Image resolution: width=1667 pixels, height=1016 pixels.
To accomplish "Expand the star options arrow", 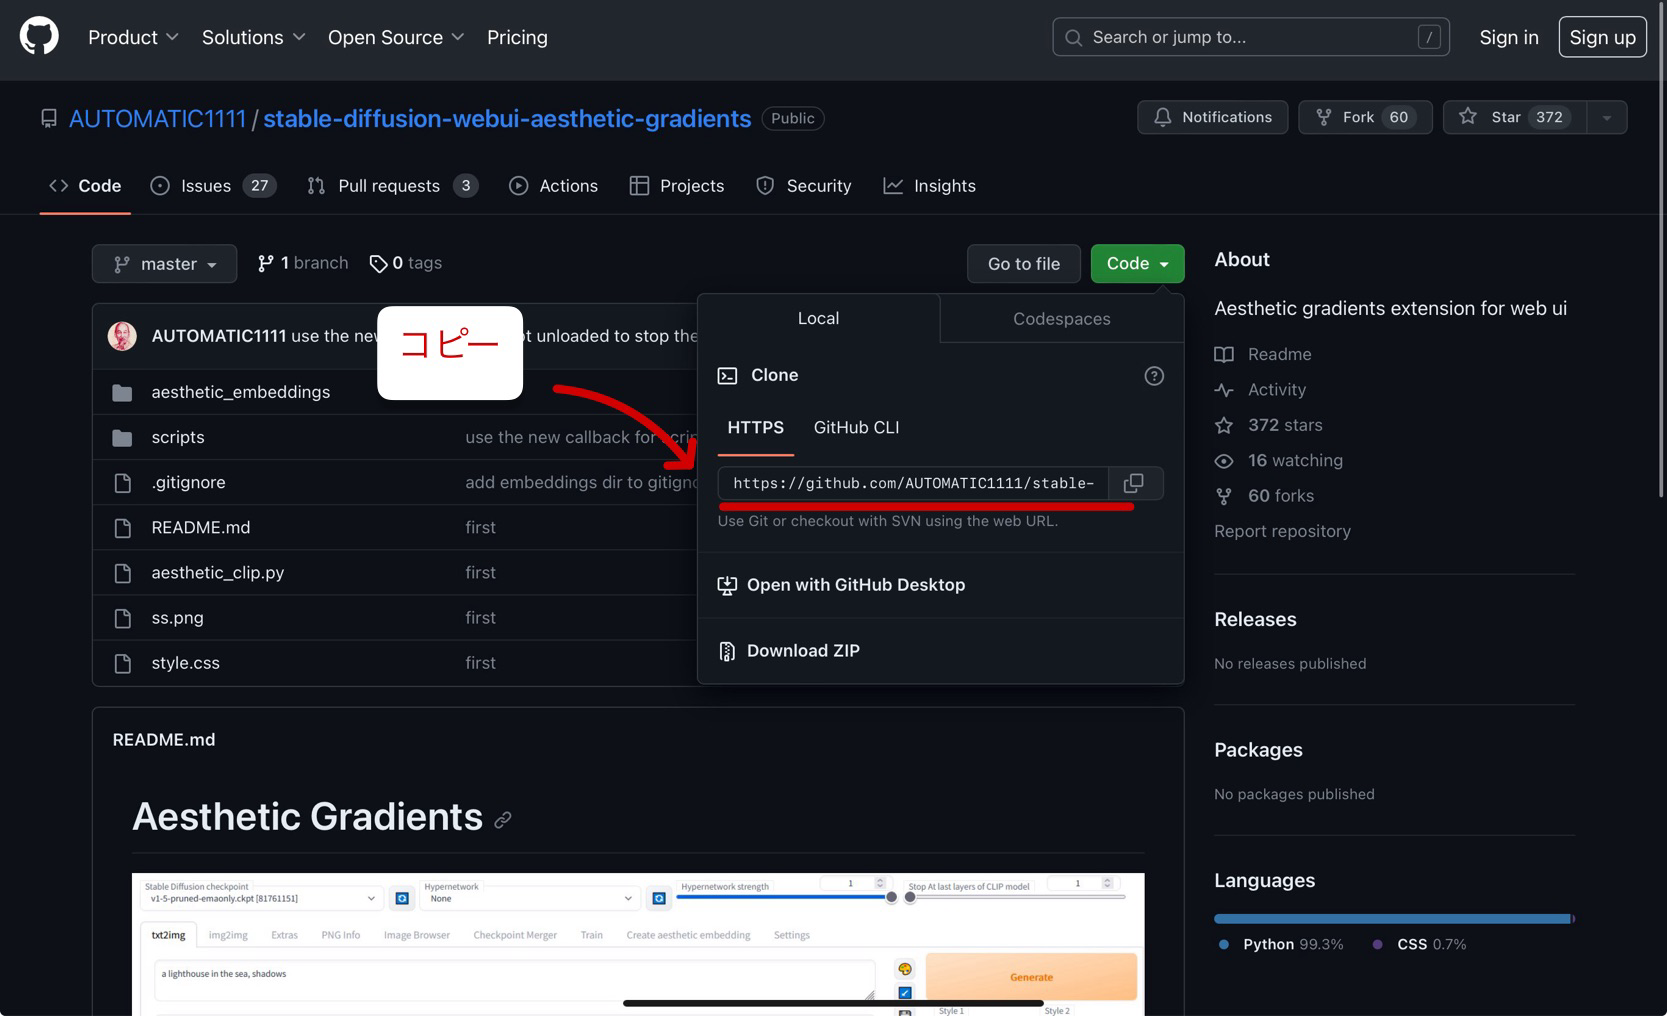I will click(x=1605, y=117).
